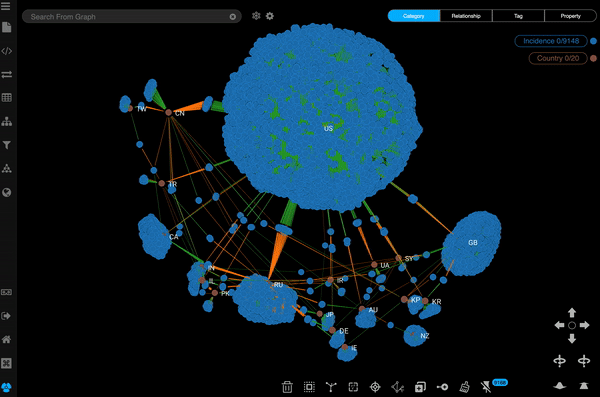Open the table view icon
Image resolution: width=600 pixels, height=397 pixels.
point(7,98)
